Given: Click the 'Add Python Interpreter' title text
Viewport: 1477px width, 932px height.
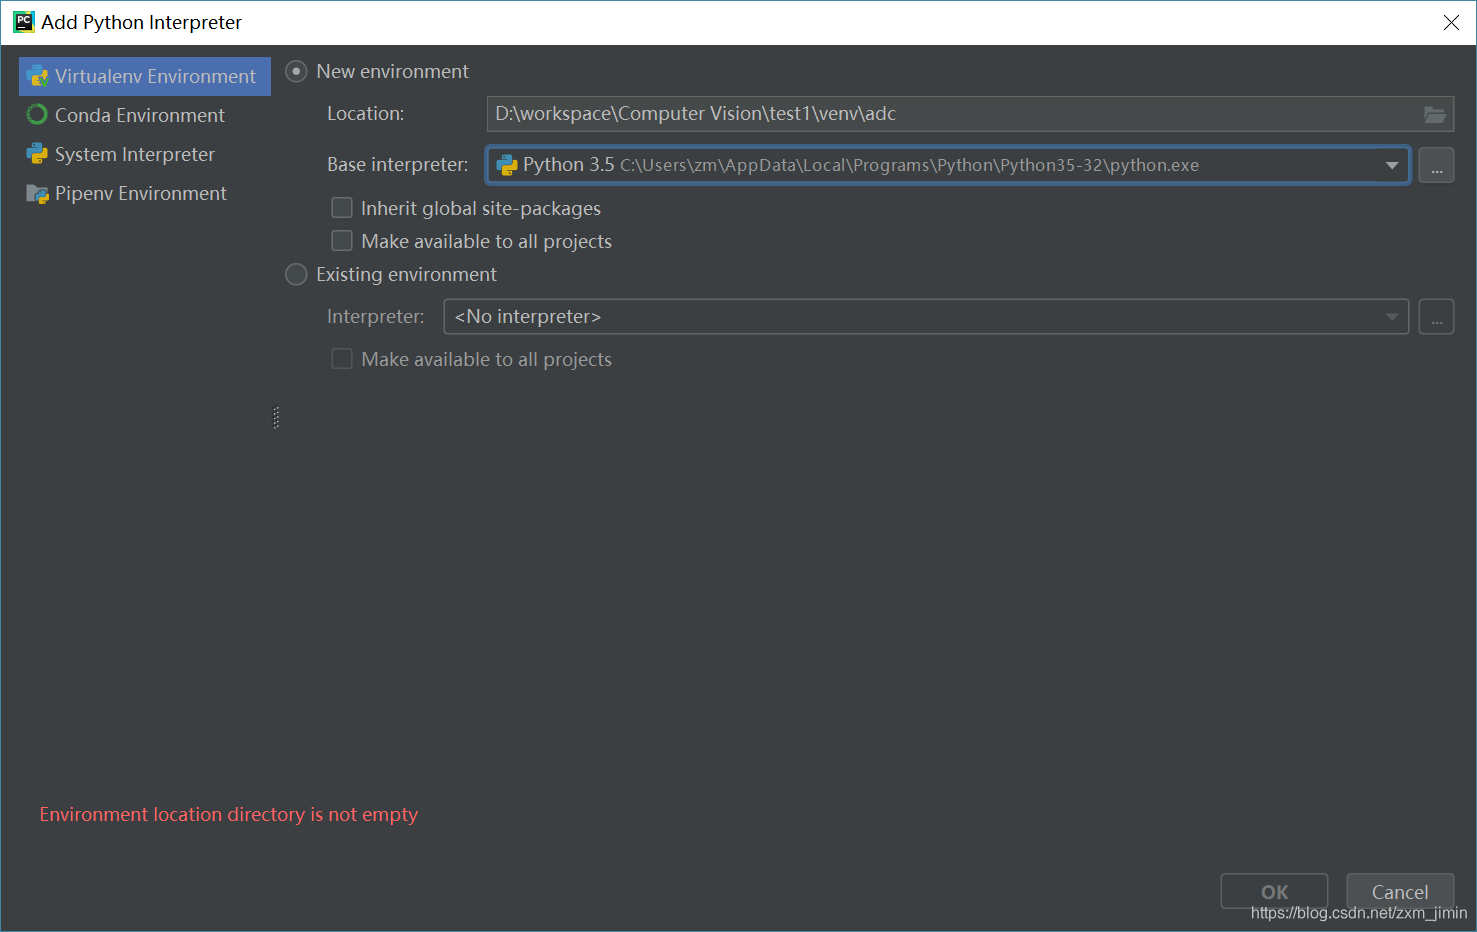Looking at the screenshot, I should pyautogui.click(x=141, y=22).
